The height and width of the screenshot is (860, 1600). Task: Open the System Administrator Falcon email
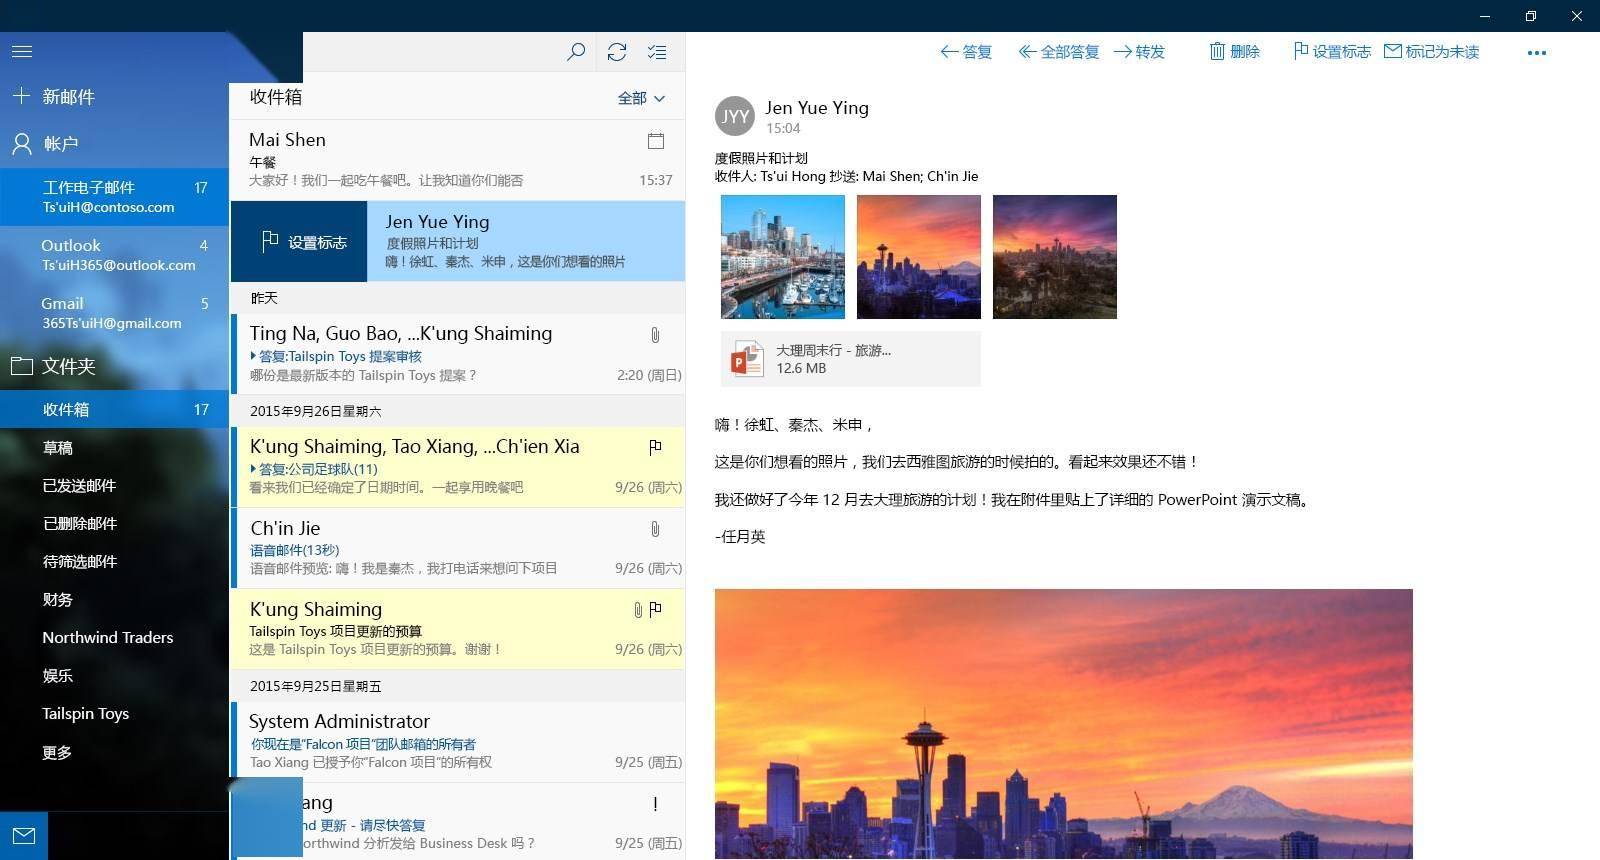[x=458, y=742]
